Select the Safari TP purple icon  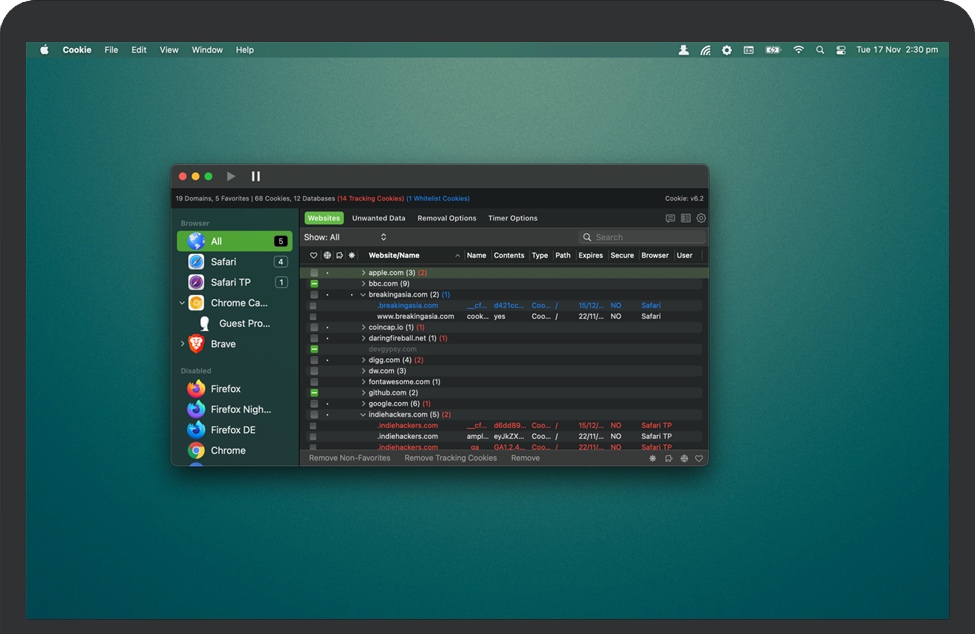point(196,282)
